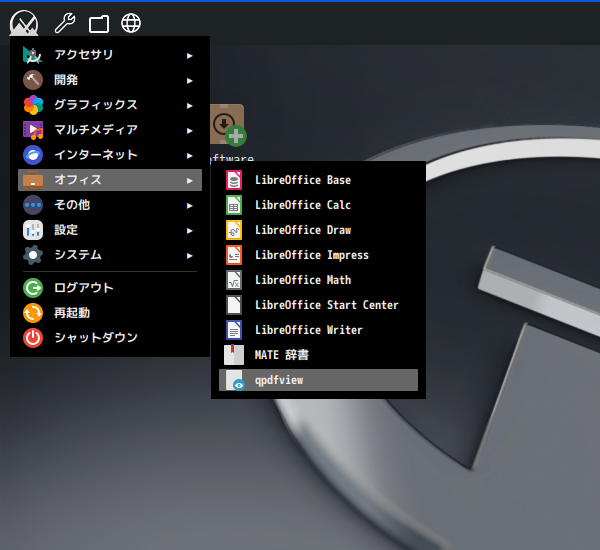
Task: Click the qpdfview eye icon
Action: click(x=235, y=380)
